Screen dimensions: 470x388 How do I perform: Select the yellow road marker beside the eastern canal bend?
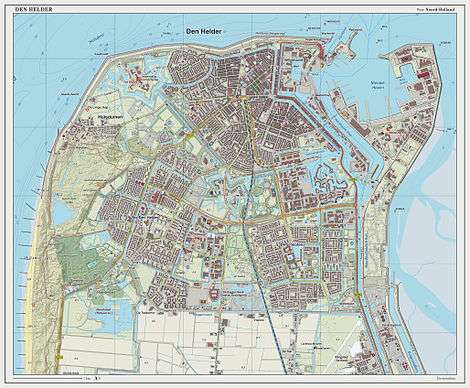(353, 180)
